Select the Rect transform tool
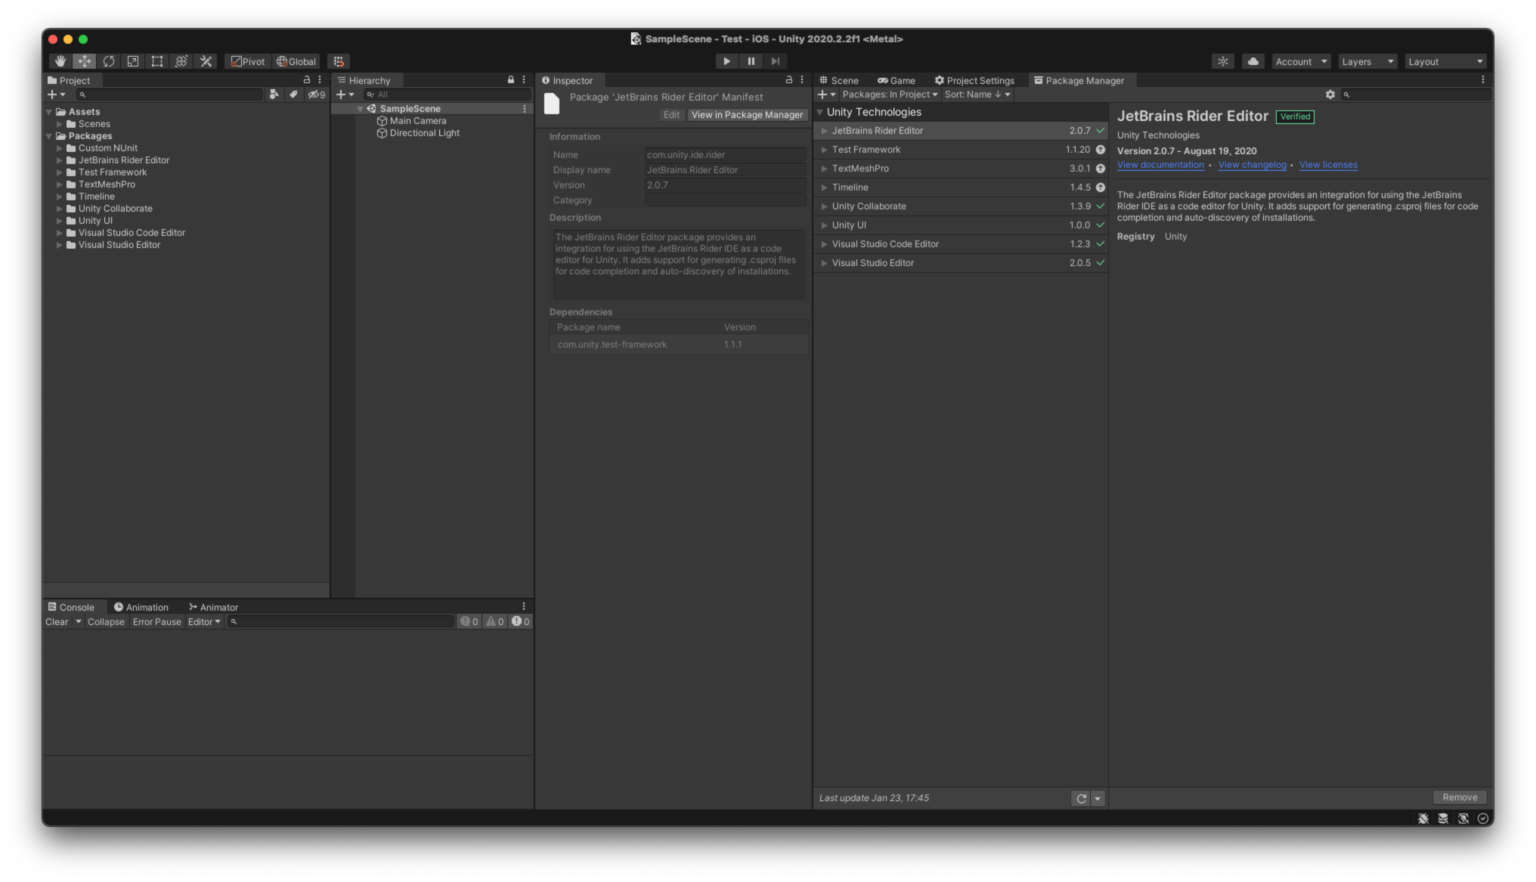 pyautogui.click(x=157, y=61)
